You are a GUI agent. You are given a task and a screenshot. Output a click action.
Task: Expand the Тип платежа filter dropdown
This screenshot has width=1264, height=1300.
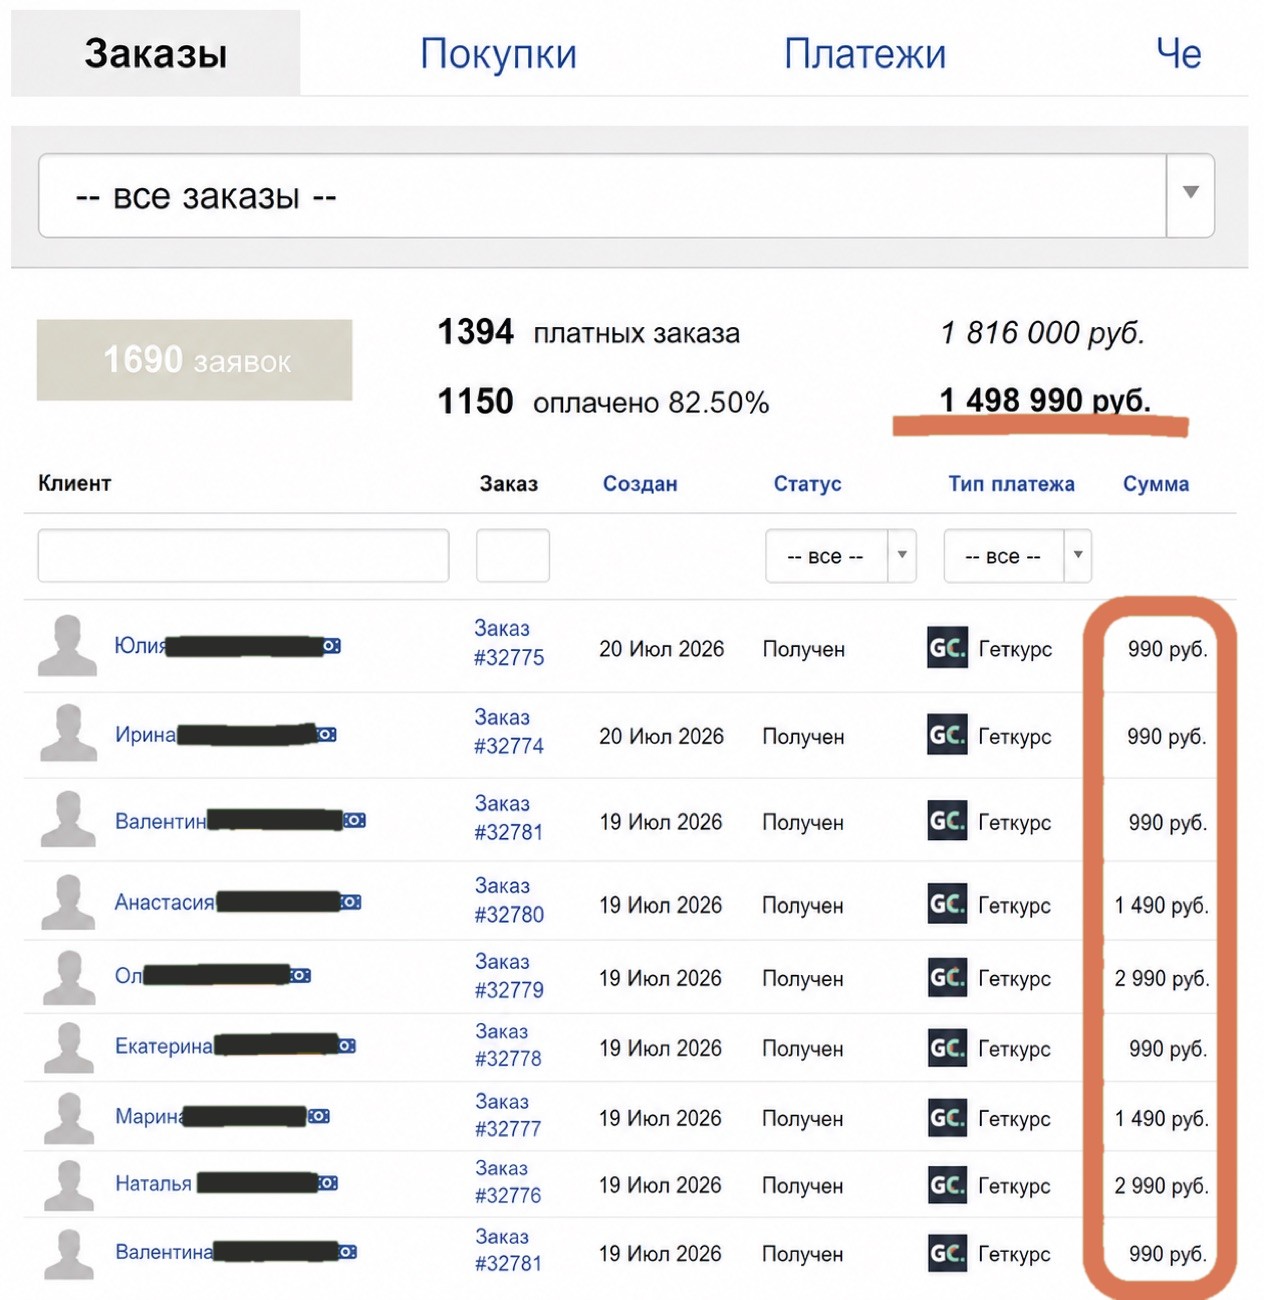pos(1017,556)
